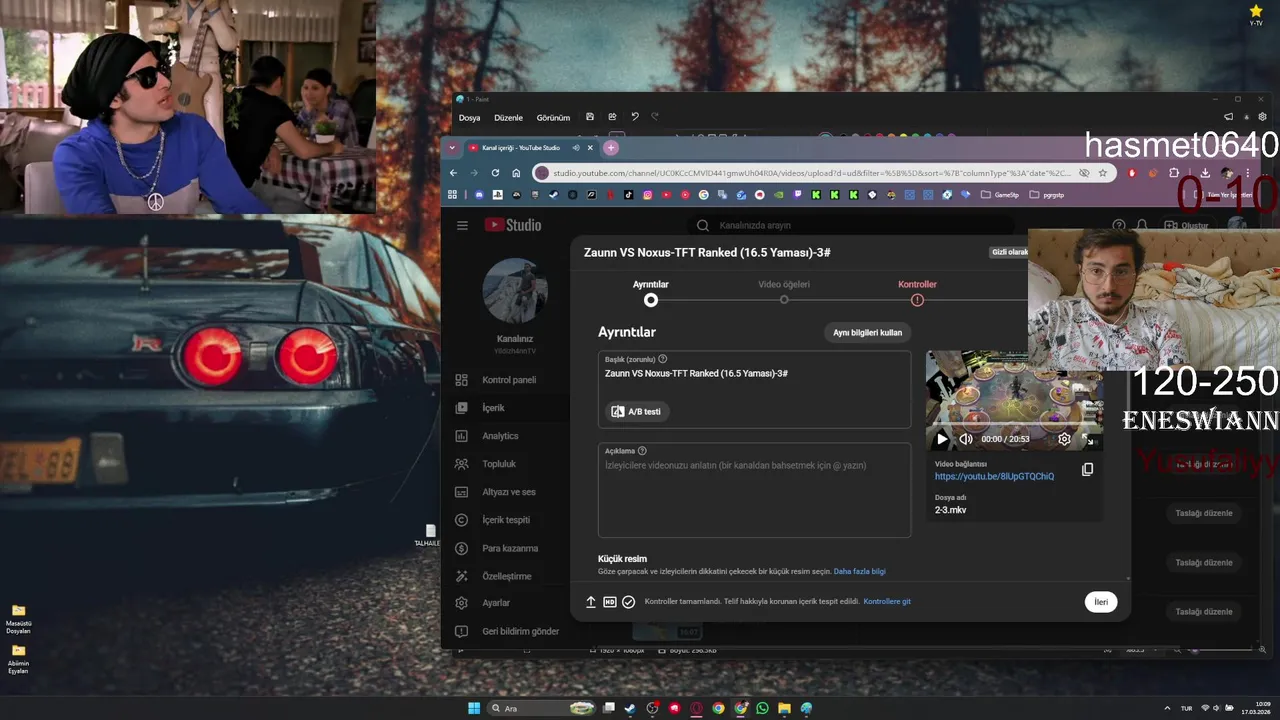
Task: Open İçerik tespiti in sidebar
Action: (x=505, y=520)
